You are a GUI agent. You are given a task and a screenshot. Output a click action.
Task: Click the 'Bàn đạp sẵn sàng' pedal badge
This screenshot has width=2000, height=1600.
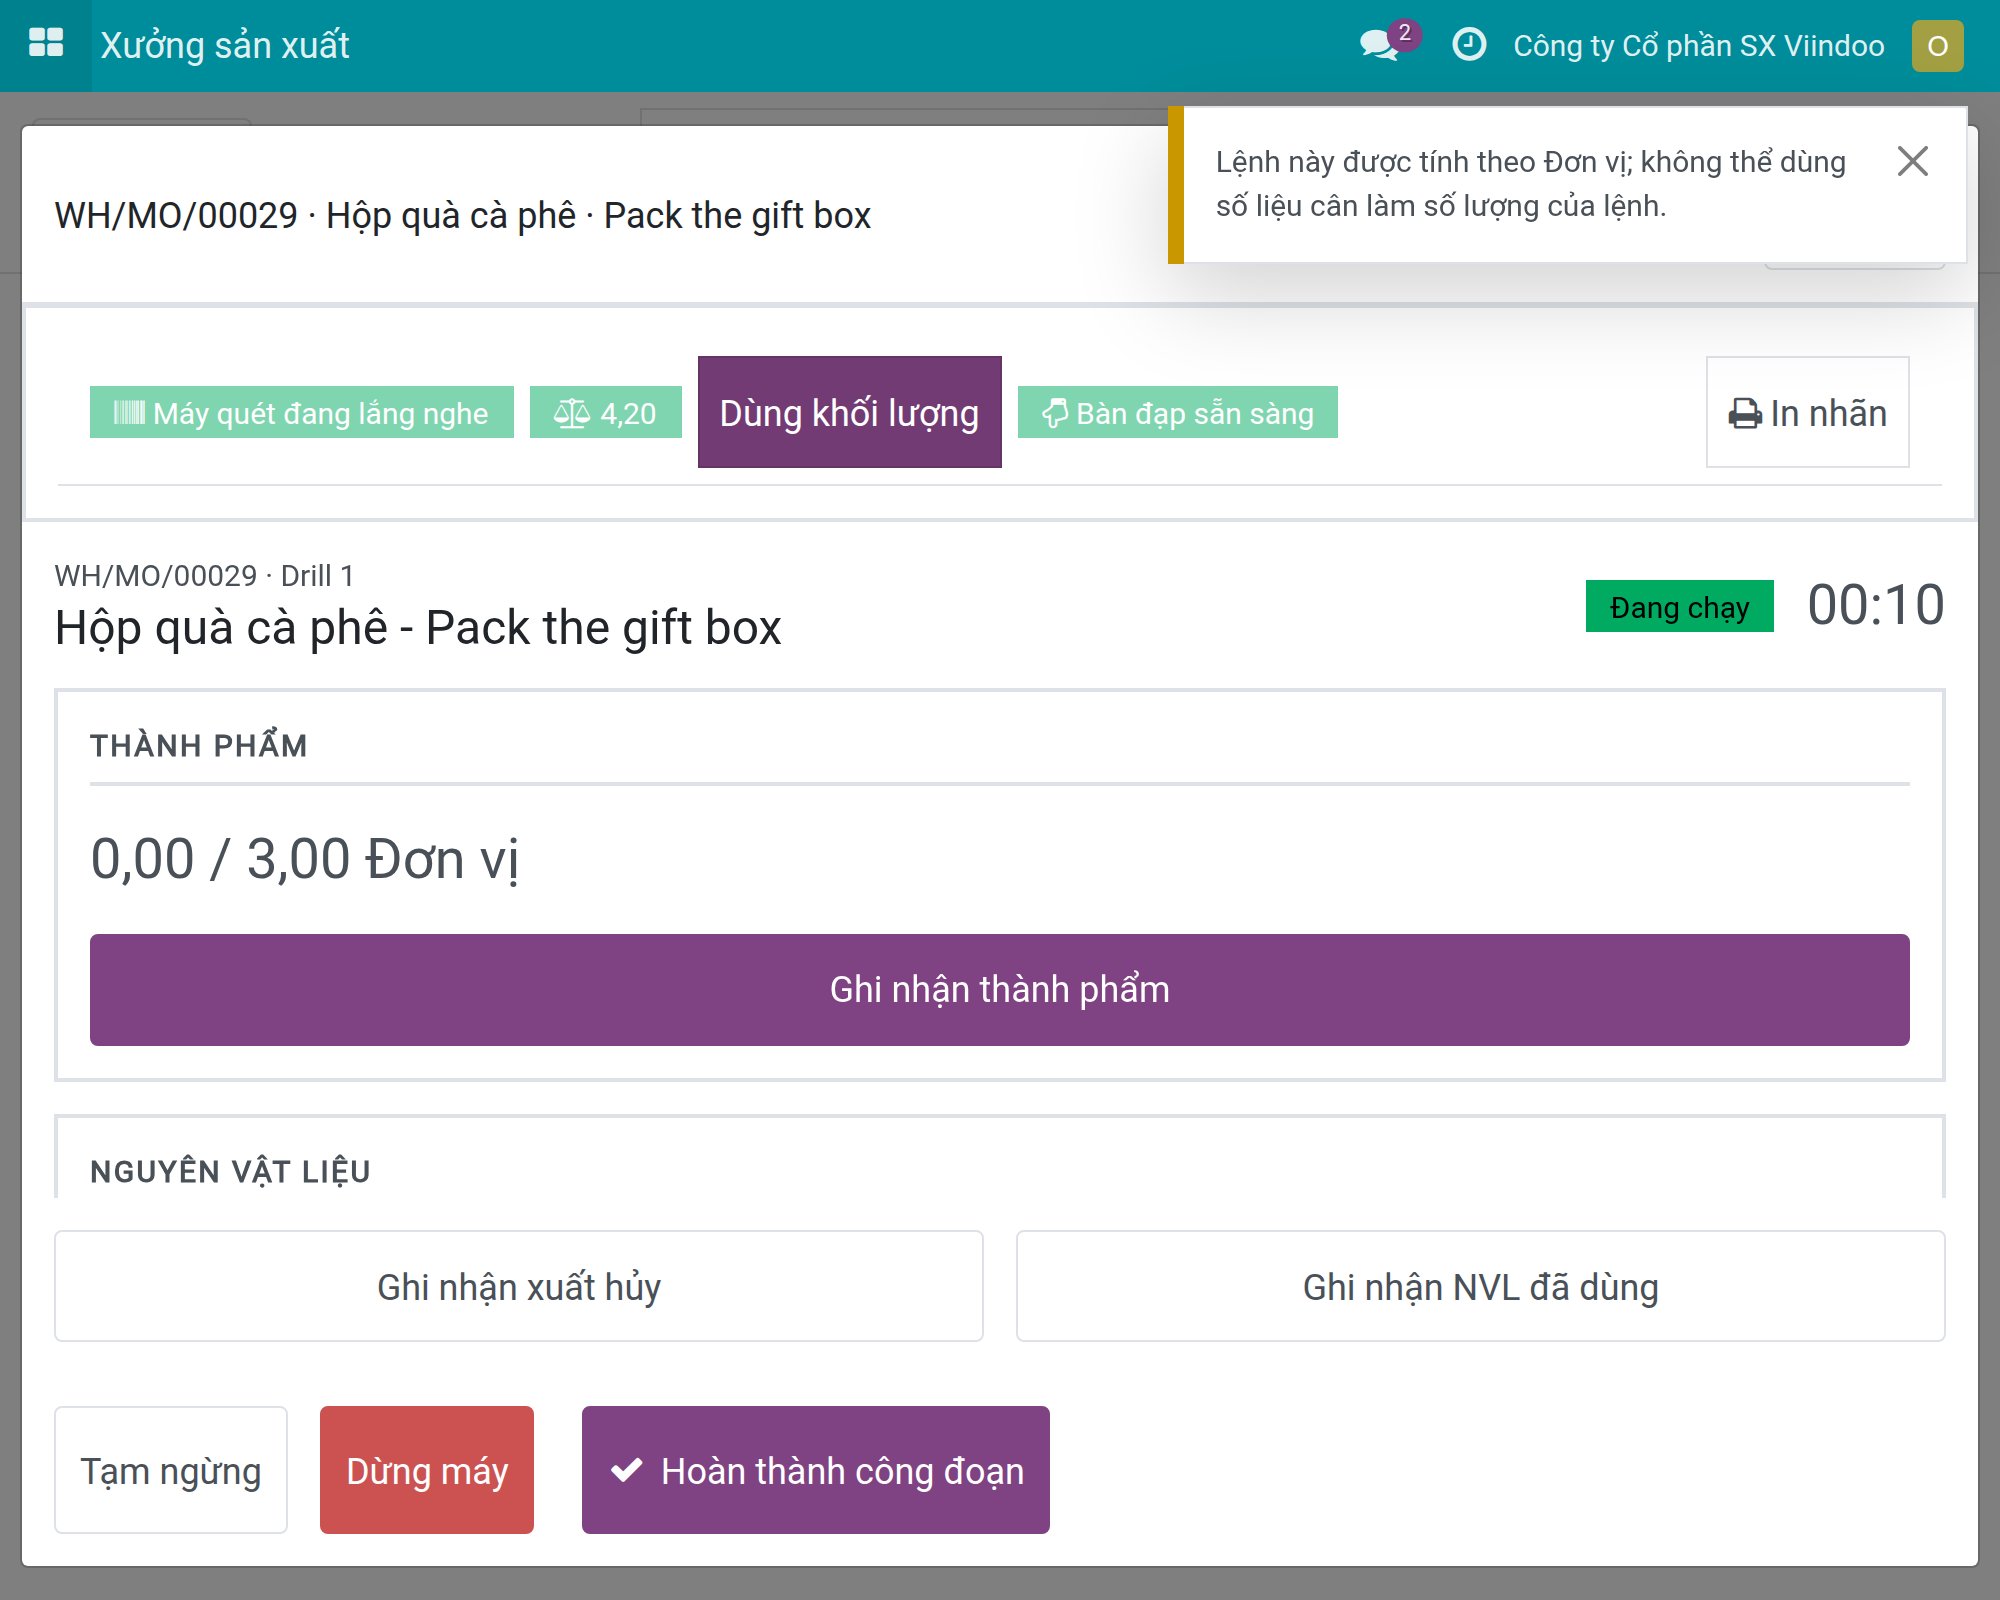pyautogui.click(x=1178, y=412)
